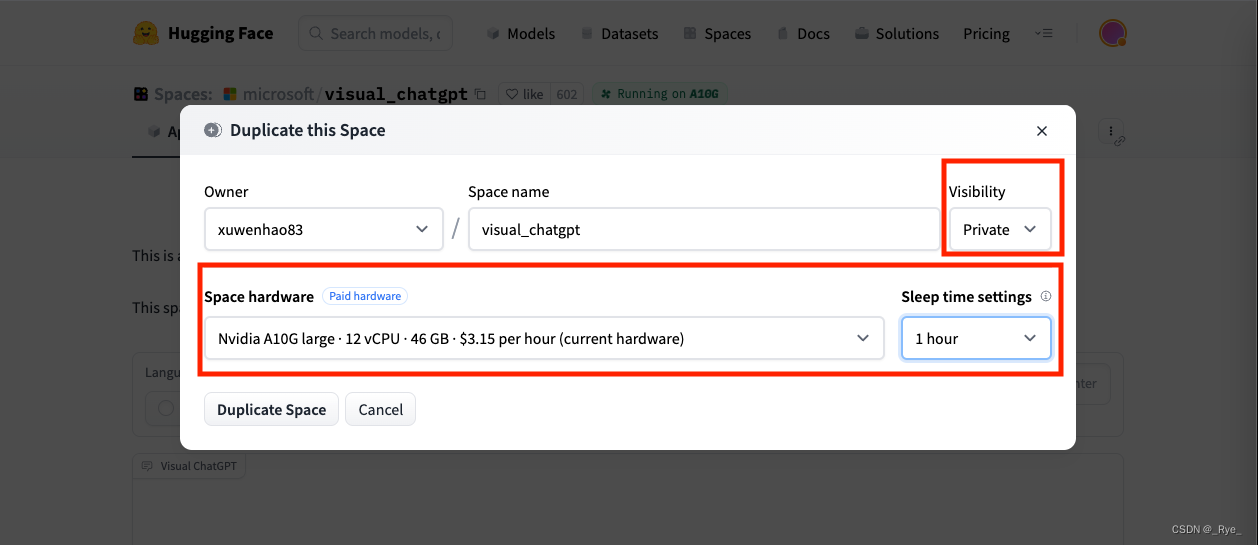Viewport: 1258px width, 545px height.
Task: Click the Paid hardware badge
Action: (x=365, y=296)
